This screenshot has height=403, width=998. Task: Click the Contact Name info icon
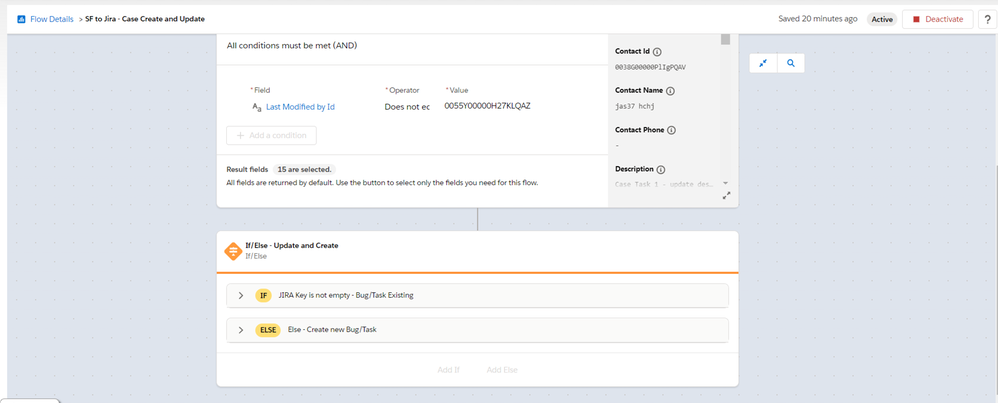[670, 91]
